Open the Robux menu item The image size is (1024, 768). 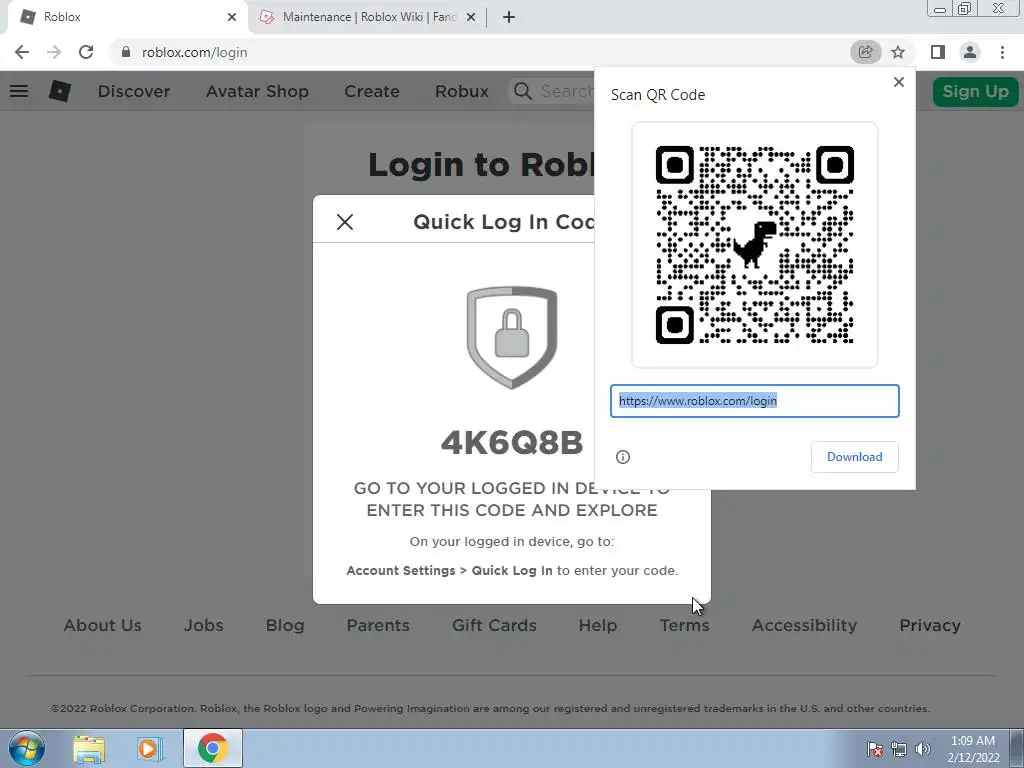[x=462, y=91]
